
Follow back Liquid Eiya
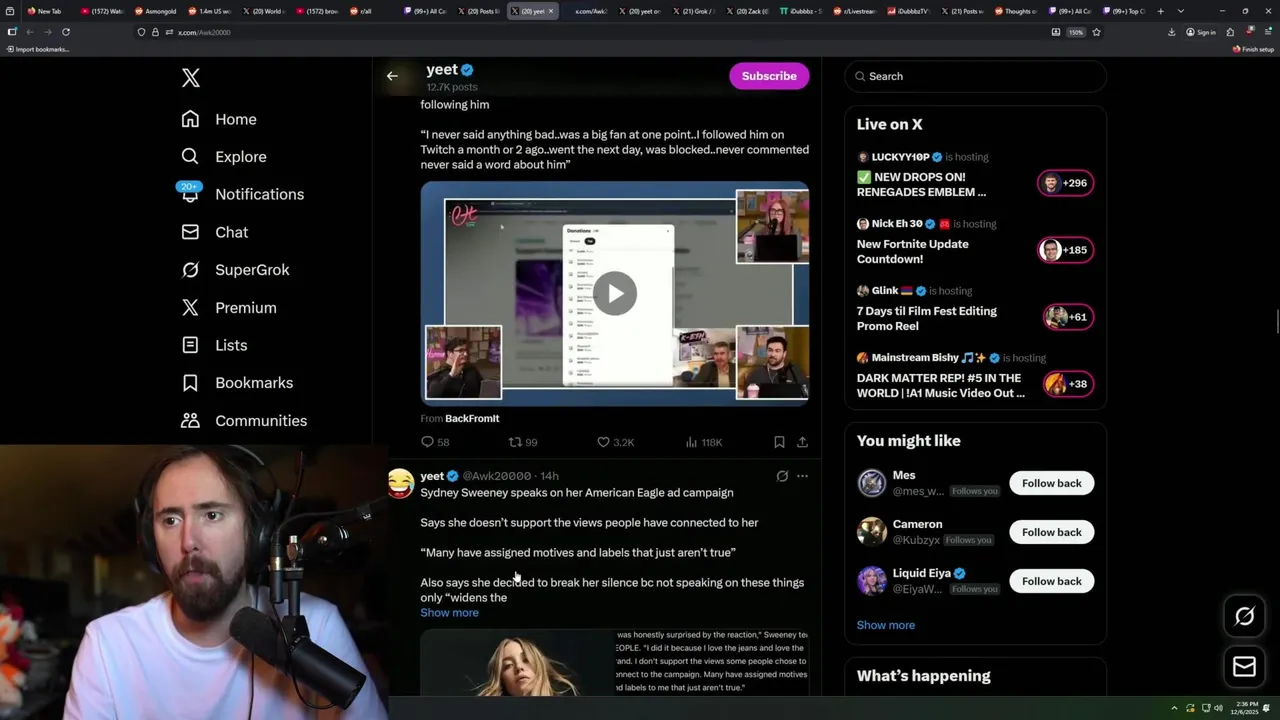pyautogui.click(x=1051, y=581)
